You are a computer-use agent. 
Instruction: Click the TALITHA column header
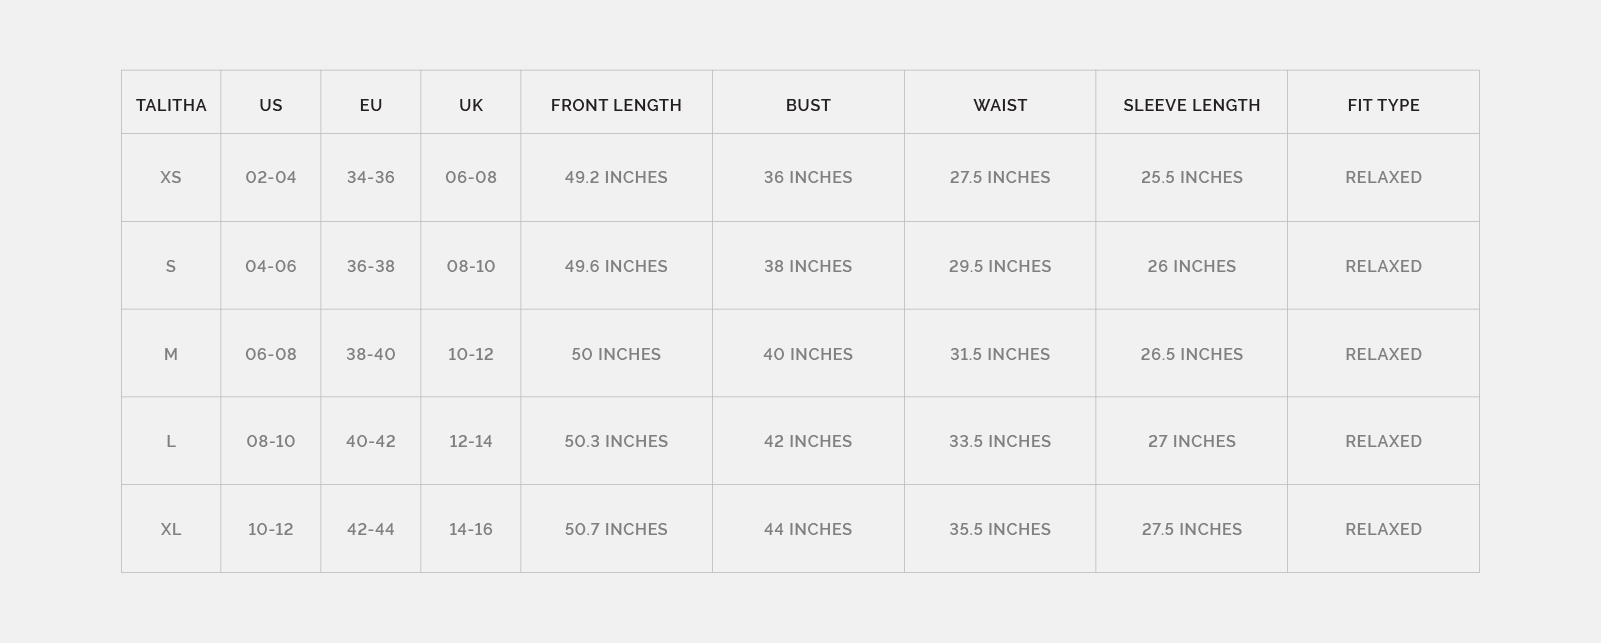coord(171,105)
